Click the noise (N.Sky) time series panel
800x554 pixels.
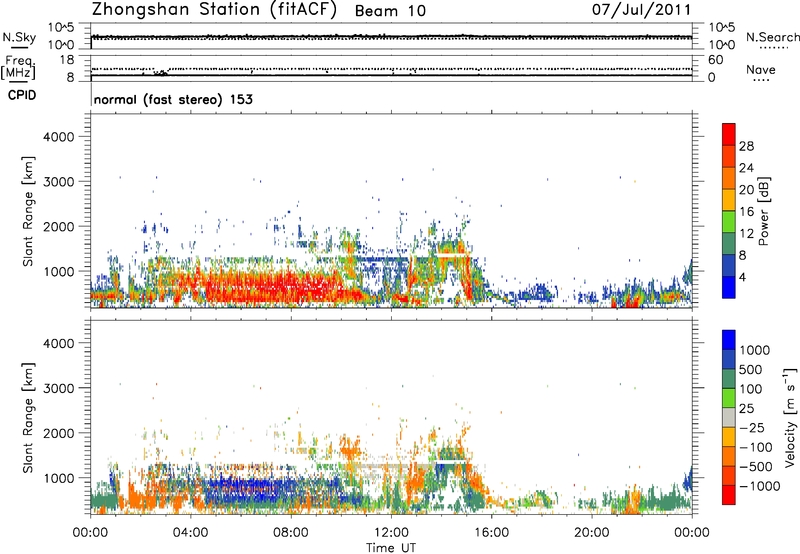391,36
